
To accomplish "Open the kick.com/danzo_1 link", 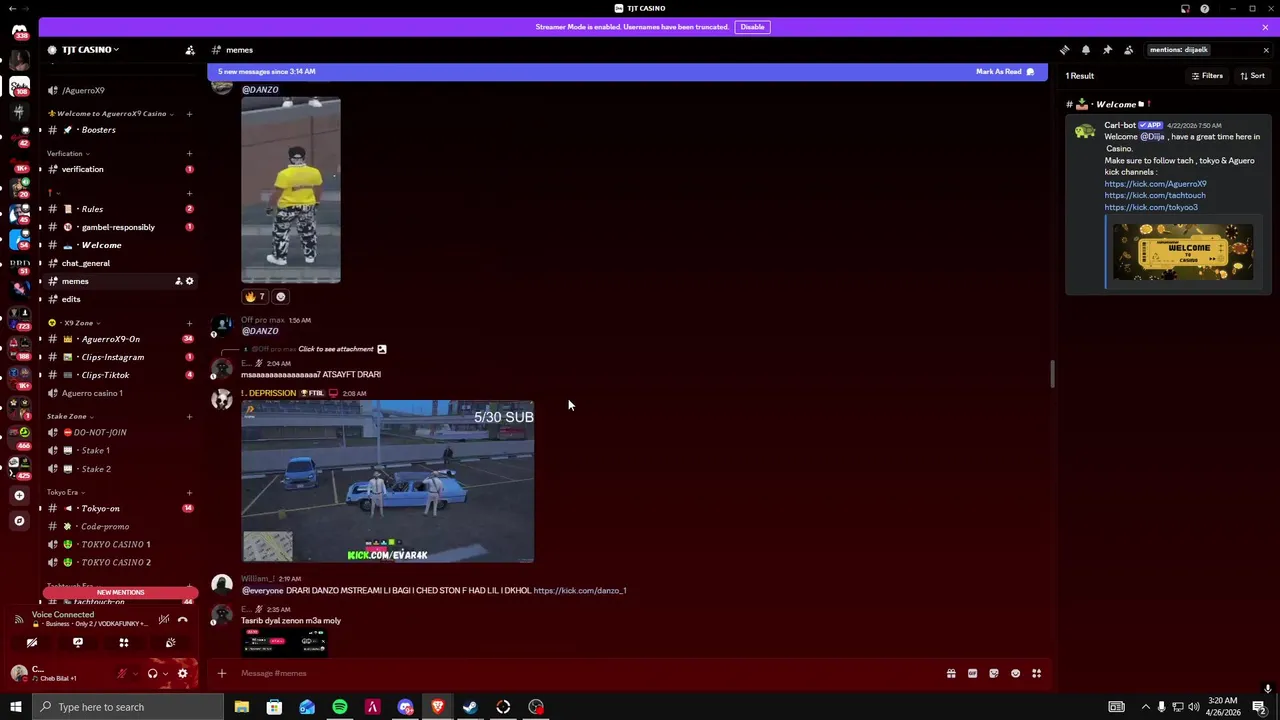I will 580,591.
